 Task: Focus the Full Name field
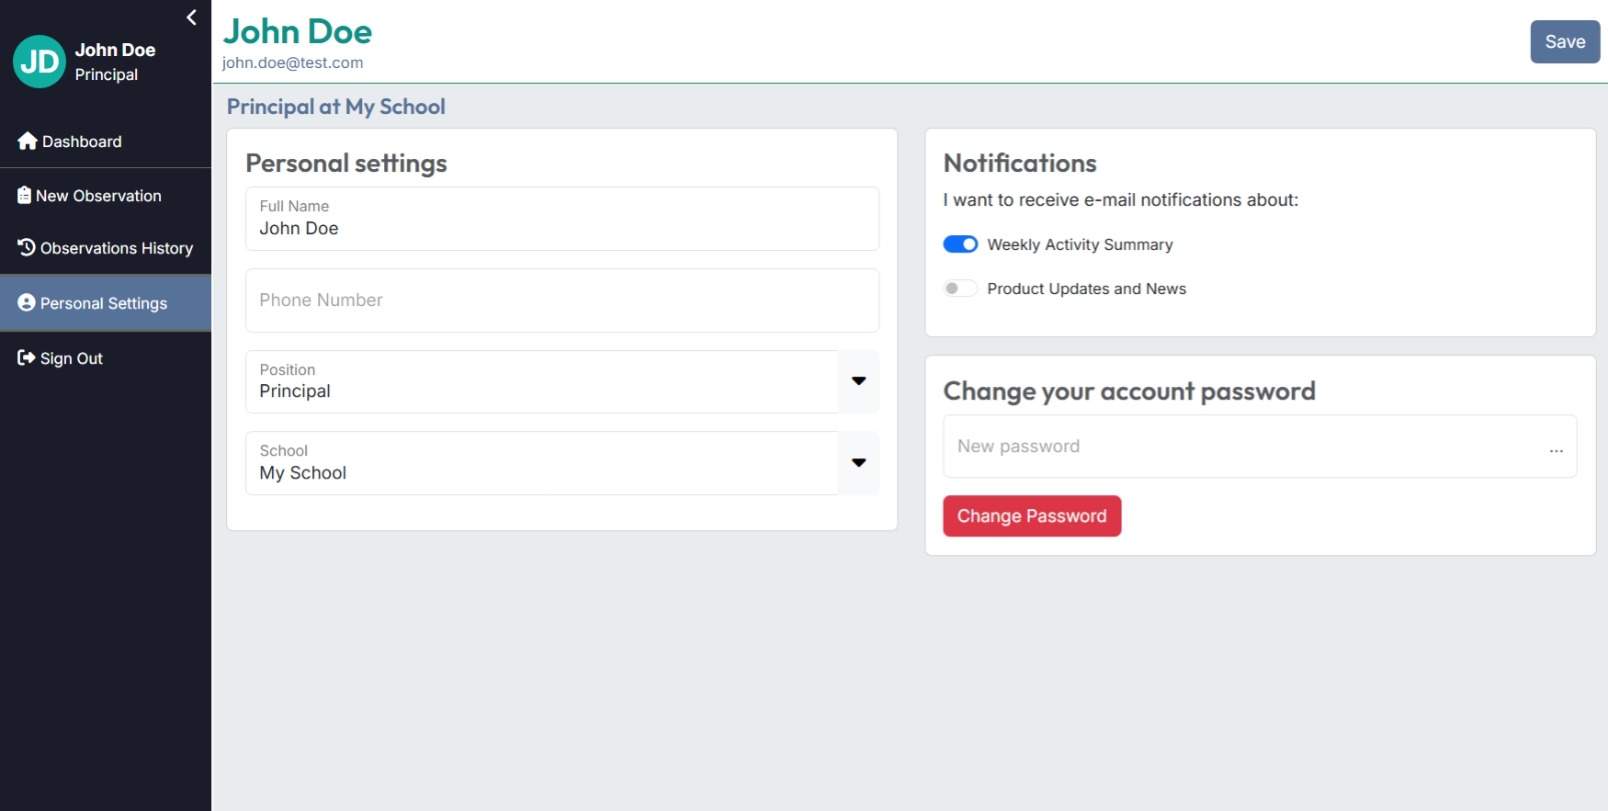tap(562, 218)
